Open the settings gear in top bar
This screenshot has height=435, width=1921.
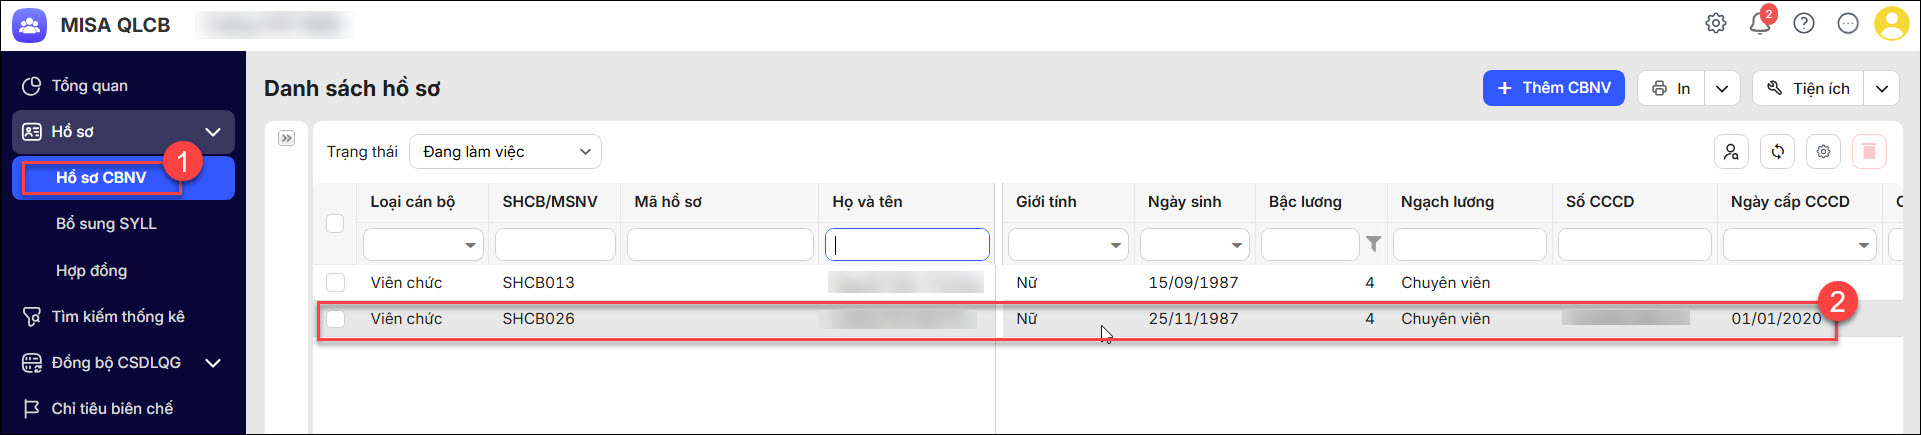point(1716,23)
